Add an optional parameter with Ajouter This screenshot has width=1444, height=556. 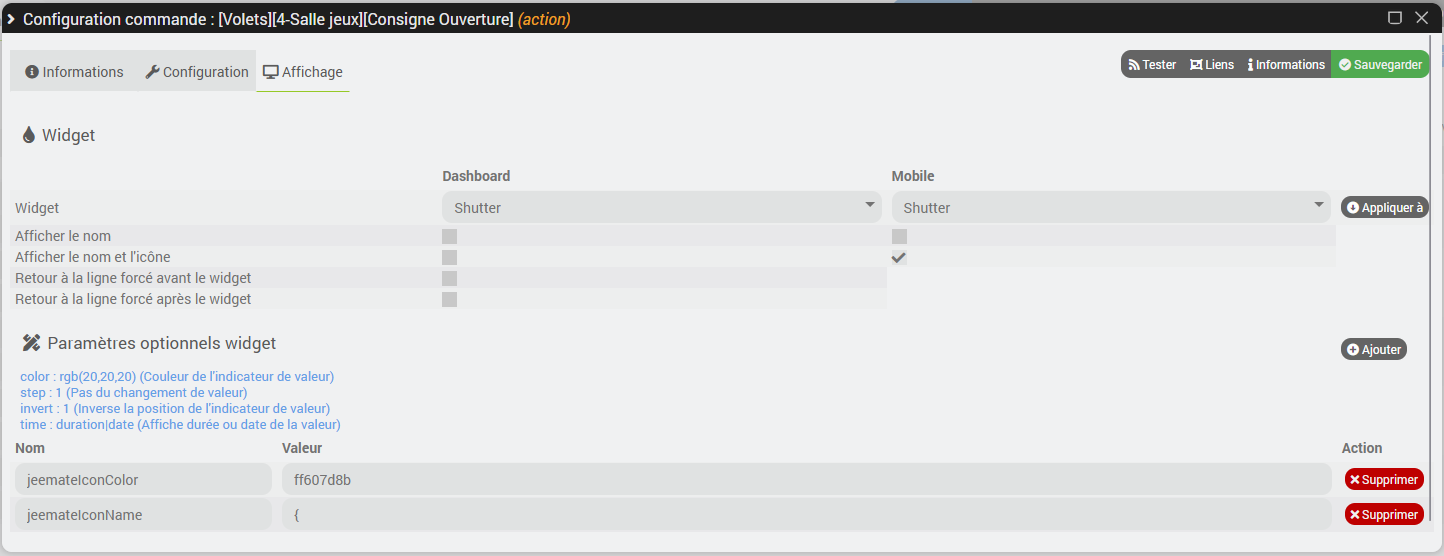click(x=1374, y=350)
